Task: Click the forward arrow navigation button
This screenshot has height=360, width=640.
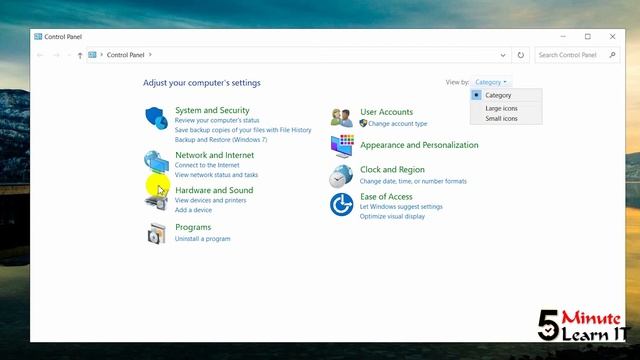Action: [56, 55]
